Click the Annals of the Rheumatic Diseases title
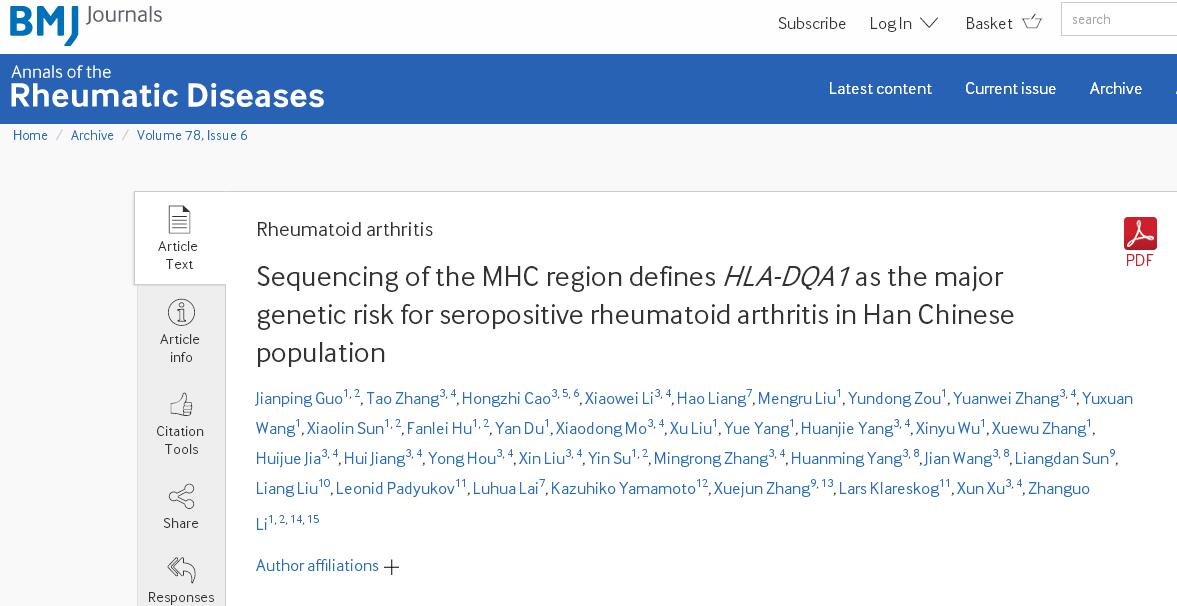Screen dimensions: 1177x606 167,87
